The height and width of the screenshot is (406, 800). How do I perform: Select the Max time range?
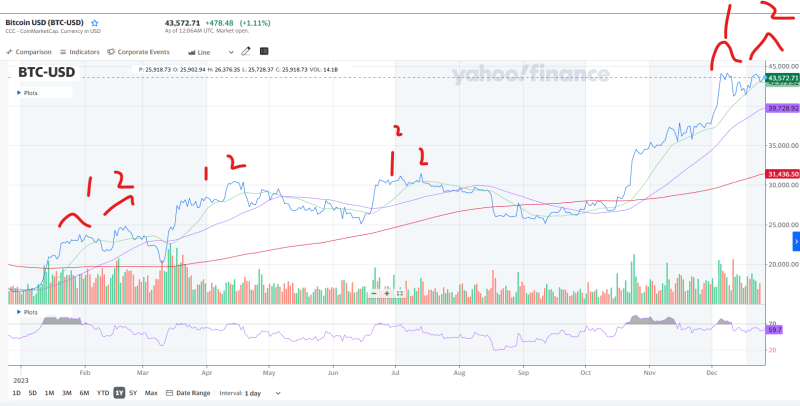pos(151,393)
